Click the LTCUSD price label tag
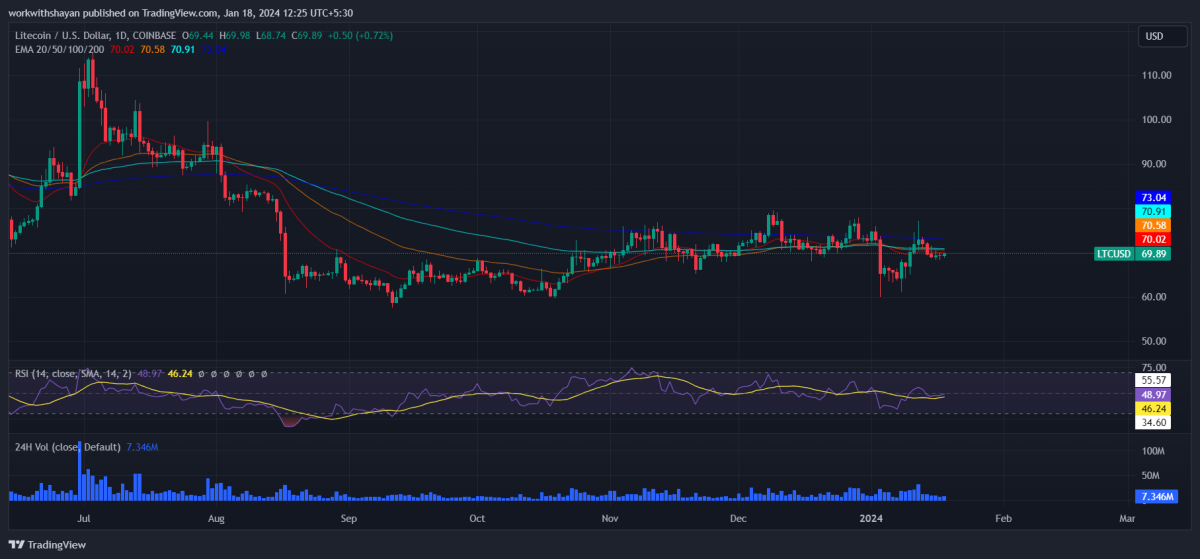This screenshot has height=559, width=1200. point(1114,254)
